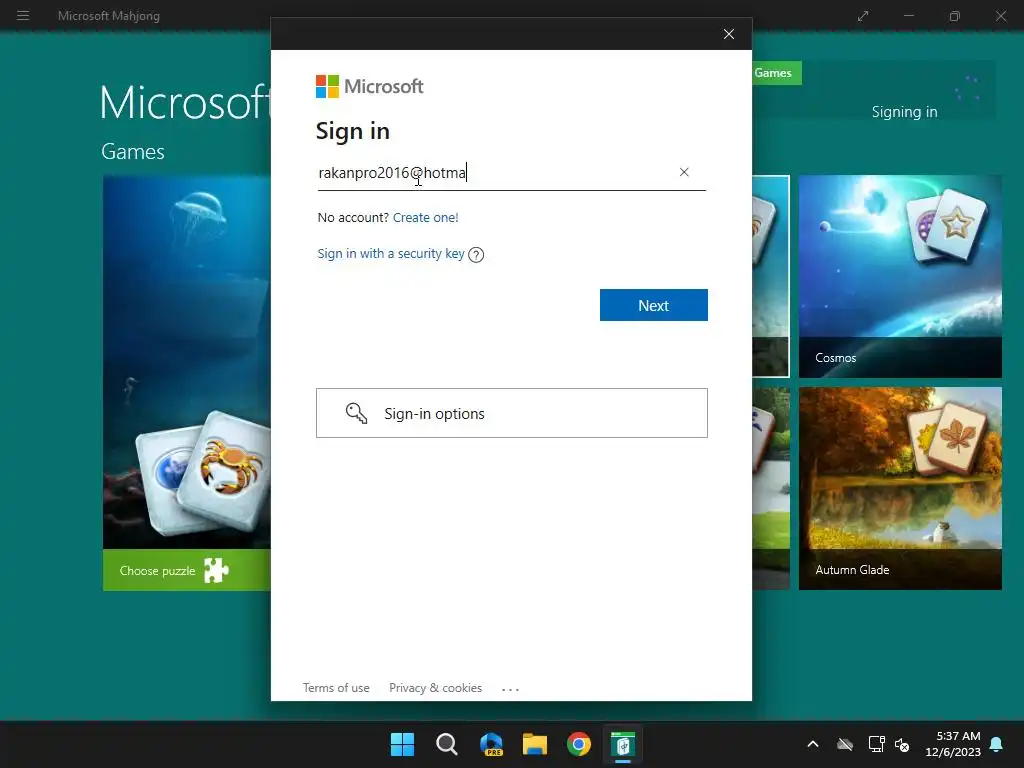1024x768 pixels.
Task: Click the Choose puzzle button
Action: (187, 570)
